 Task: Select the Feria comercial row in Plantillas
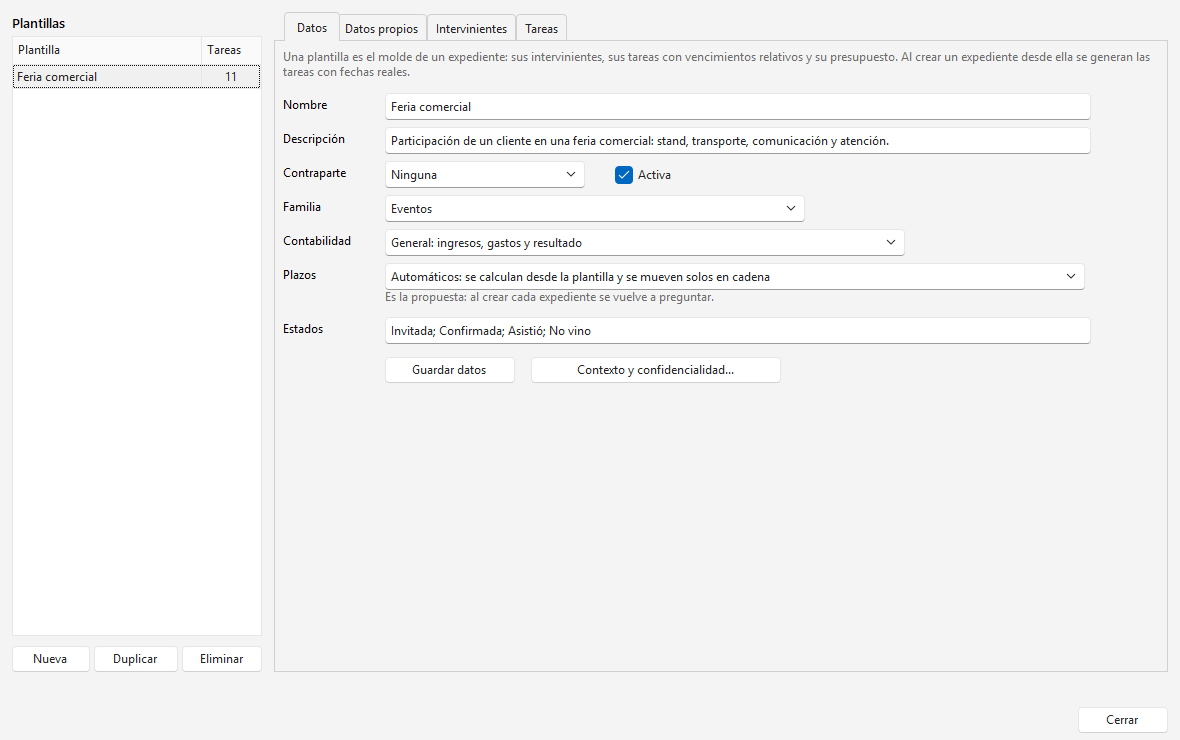click(x=136, y=77)
